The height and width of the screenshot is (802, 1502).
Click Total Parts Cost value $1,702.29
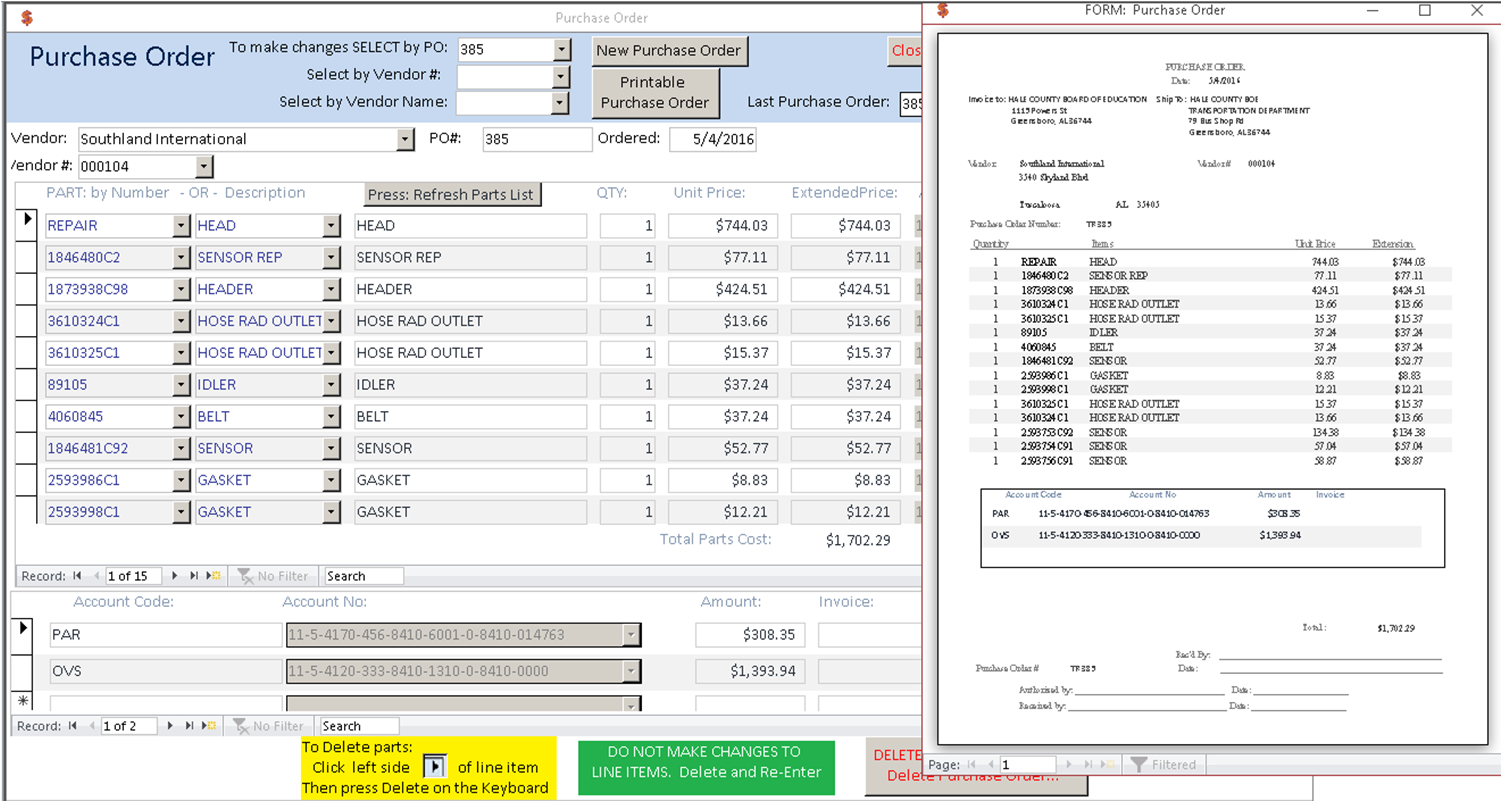[x=858, y=540]
